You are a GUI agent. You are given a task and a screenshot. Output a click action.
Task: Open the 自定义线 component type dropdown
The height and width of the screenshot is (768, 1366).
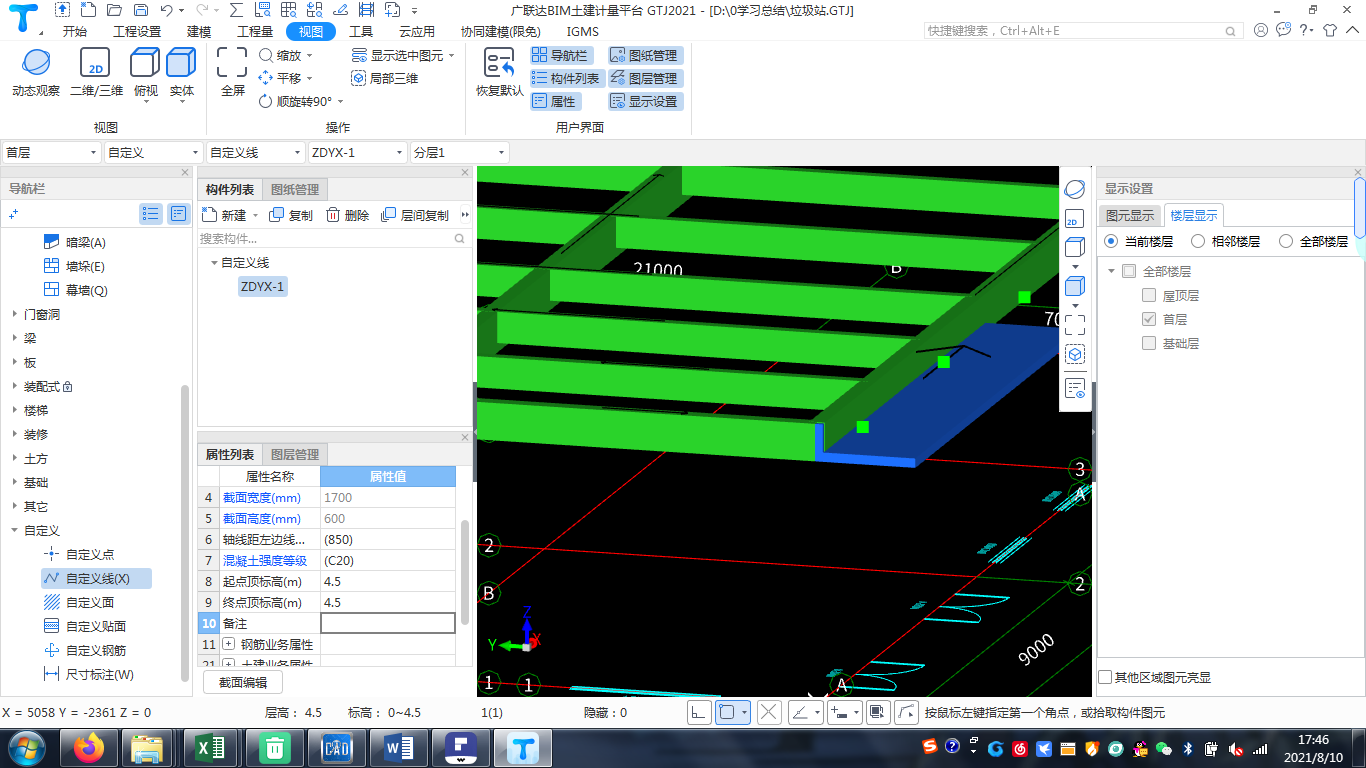pyautogui.click(x=255, y=152)
